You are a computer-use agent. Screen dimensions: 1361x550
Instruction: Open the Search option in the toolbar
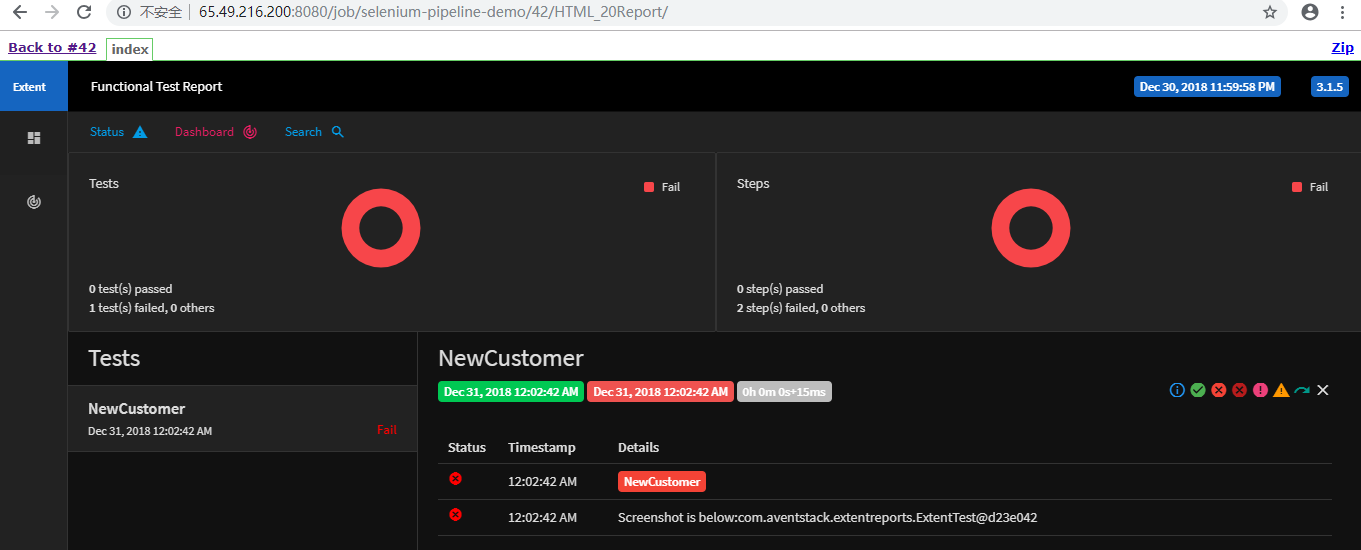coord(314,132)
